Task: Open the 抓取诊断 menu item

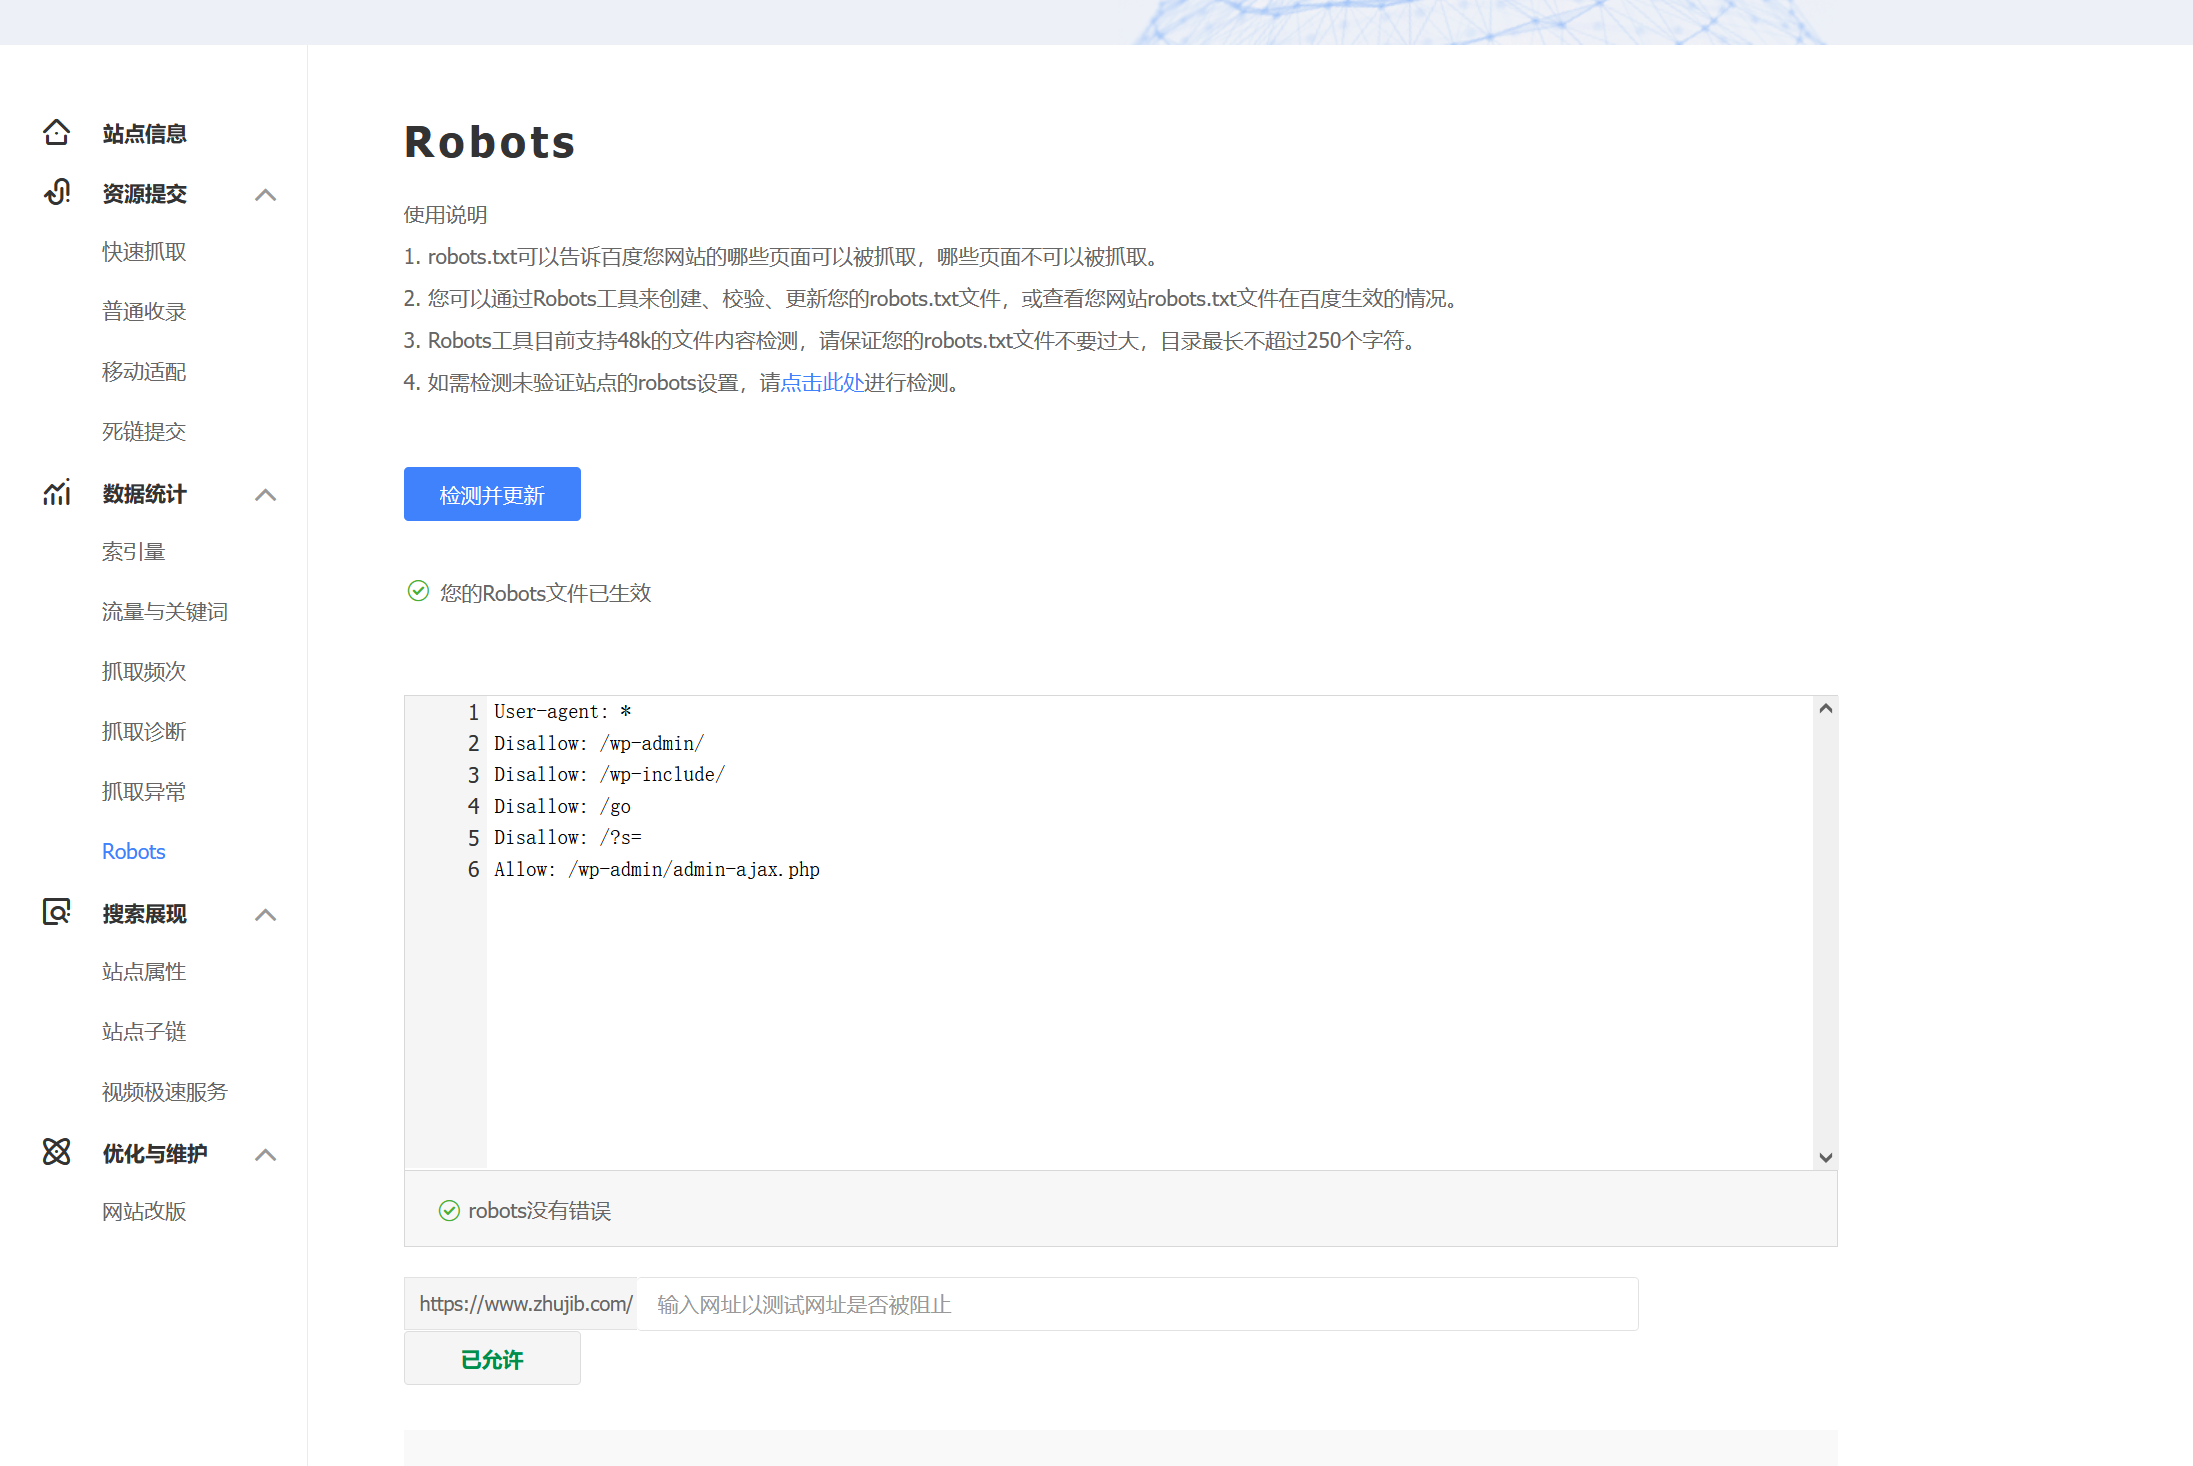Action: [144, 732]
